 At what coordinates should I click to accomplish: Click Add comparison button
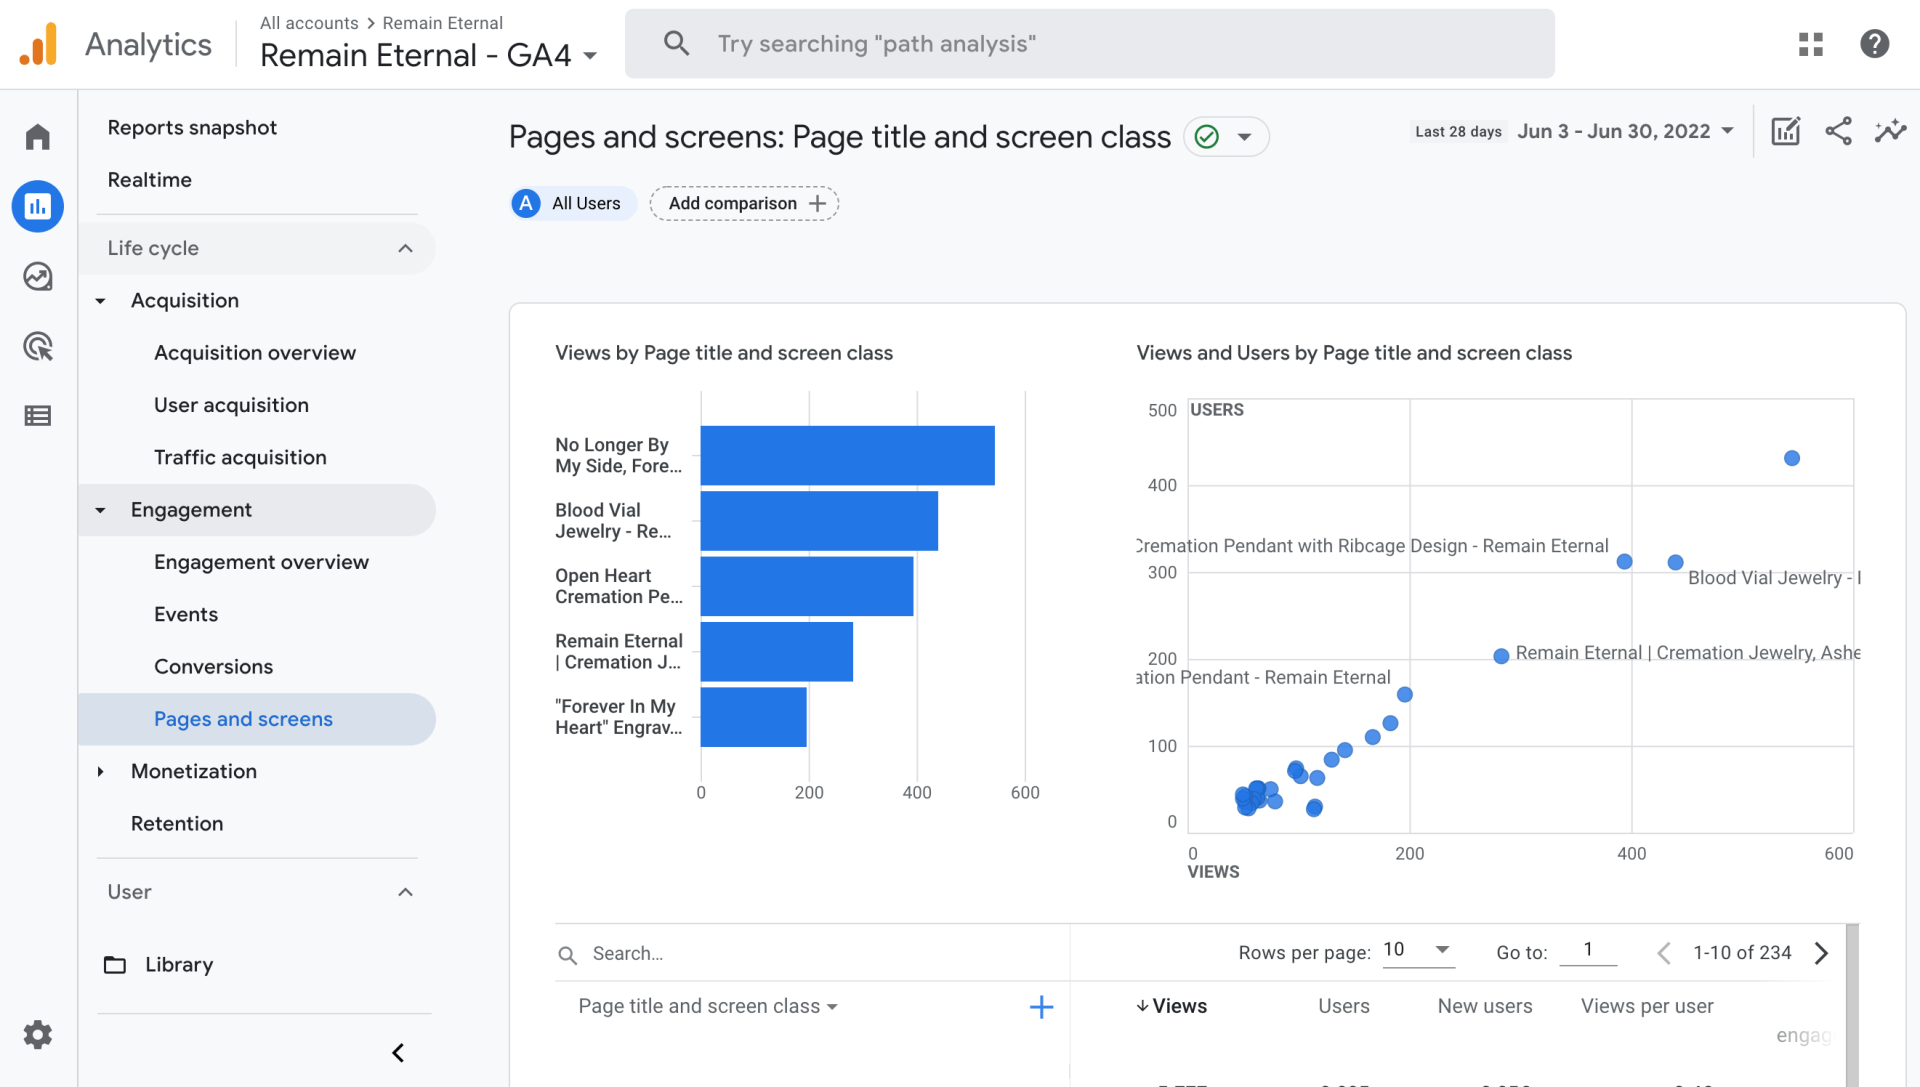pyautogui.click(x=744, y=203)
